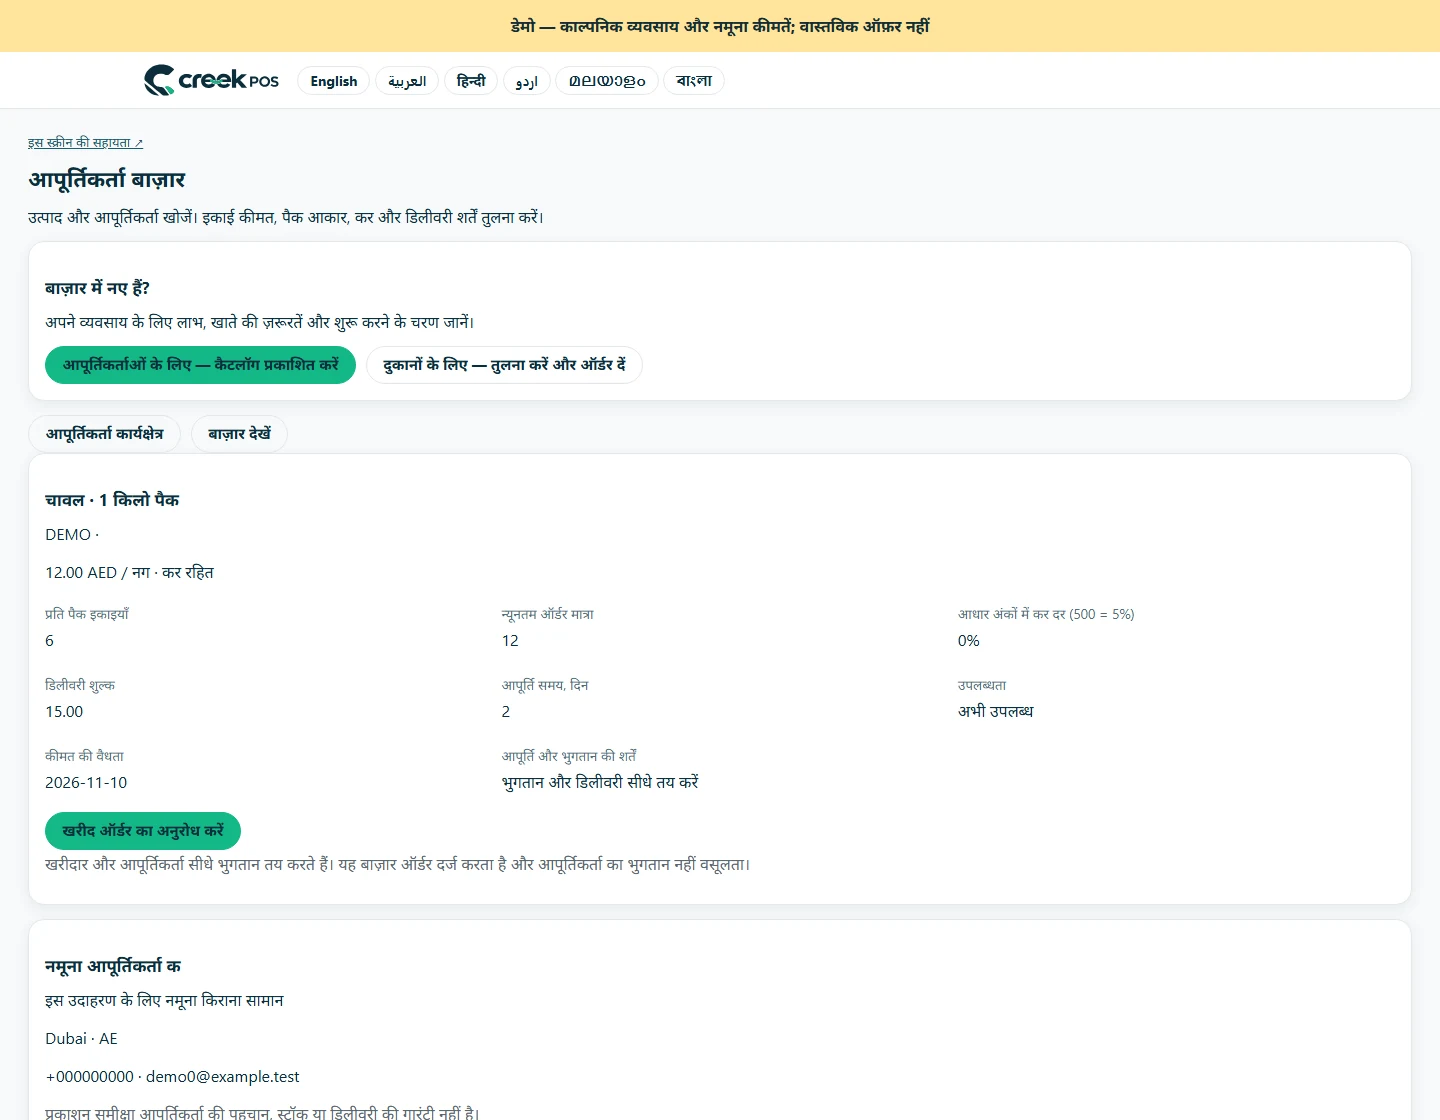Click the इस उदाहरण के लिए नमूना किराना सामान description
The image size is (1440, 1120).
pos(164,1001)
